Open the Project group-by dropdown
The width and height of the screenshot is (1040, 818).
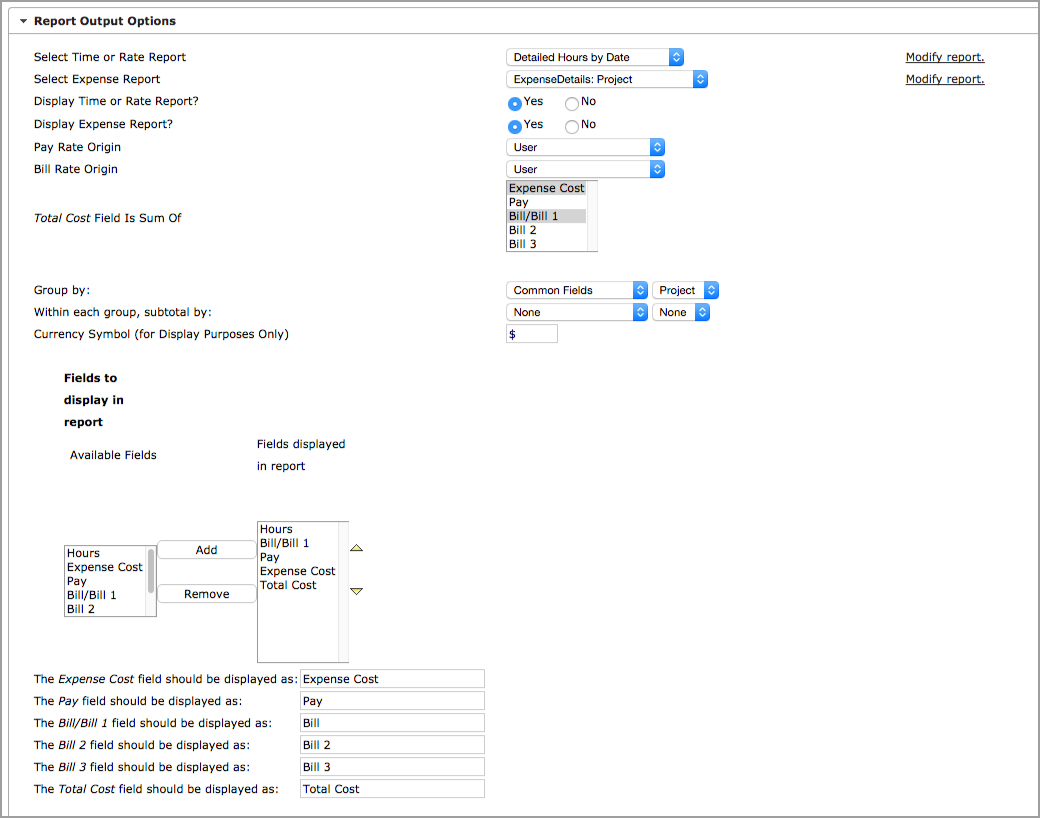click(685, 290)
